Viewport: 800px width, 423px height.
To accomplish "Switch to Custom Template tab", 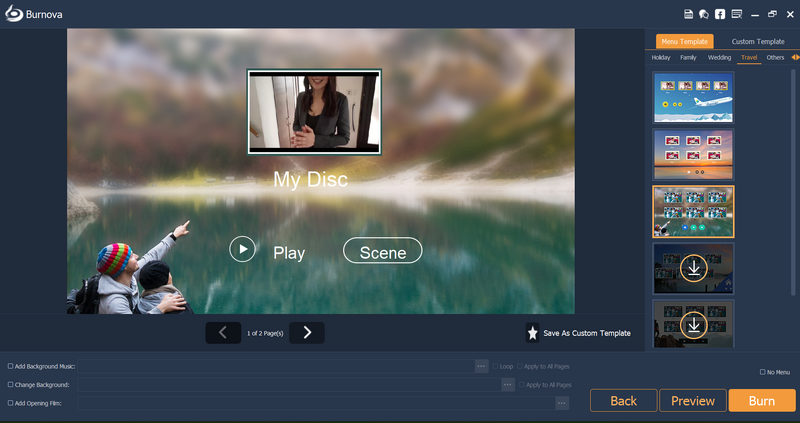I will (757, 42).
